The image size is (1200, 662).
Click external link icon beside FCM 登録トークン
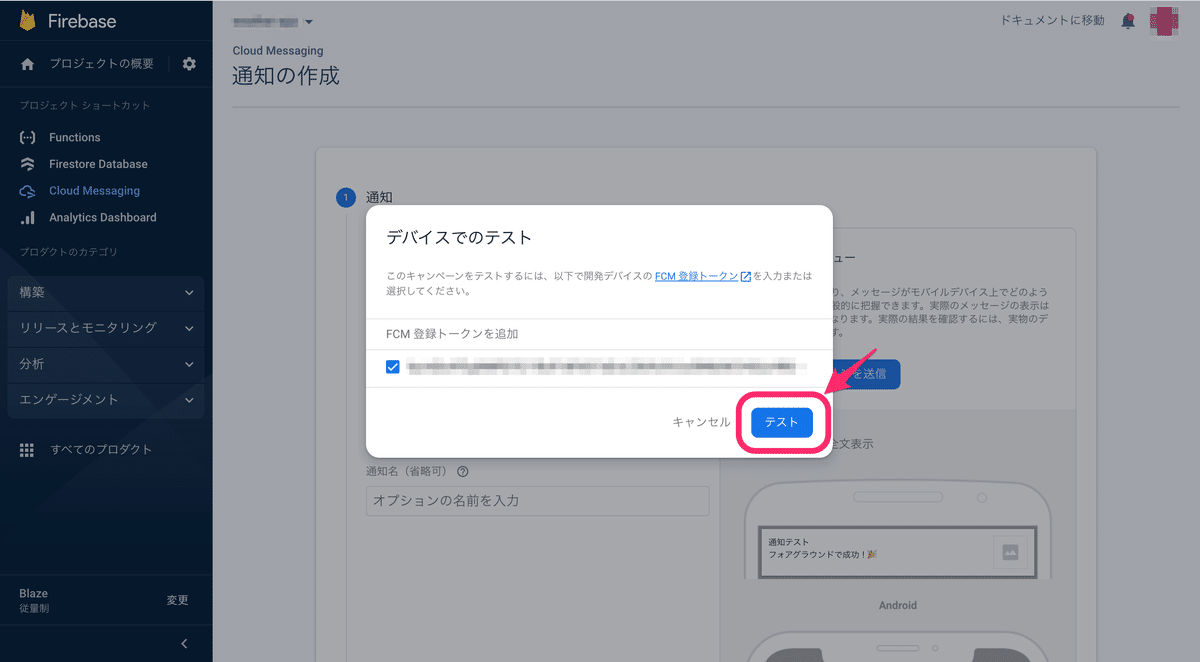point(746,277)
